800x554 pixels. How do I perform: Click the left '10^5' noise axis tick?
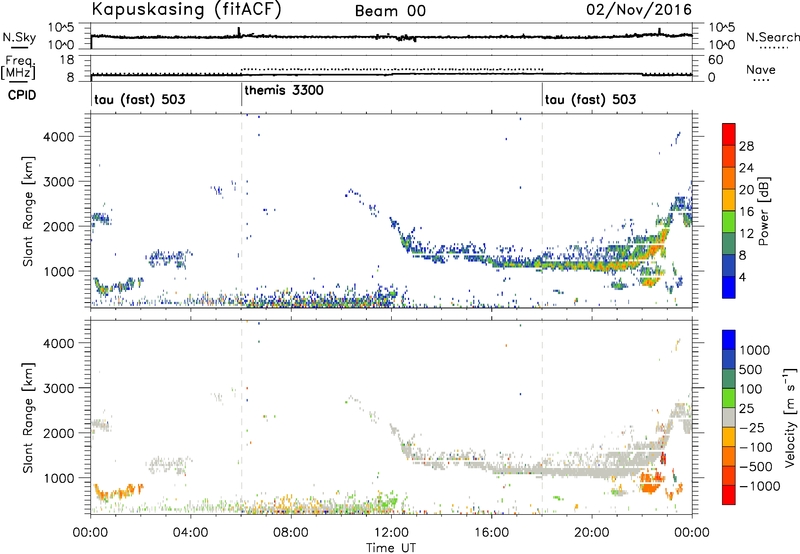(x=61, y=28)
